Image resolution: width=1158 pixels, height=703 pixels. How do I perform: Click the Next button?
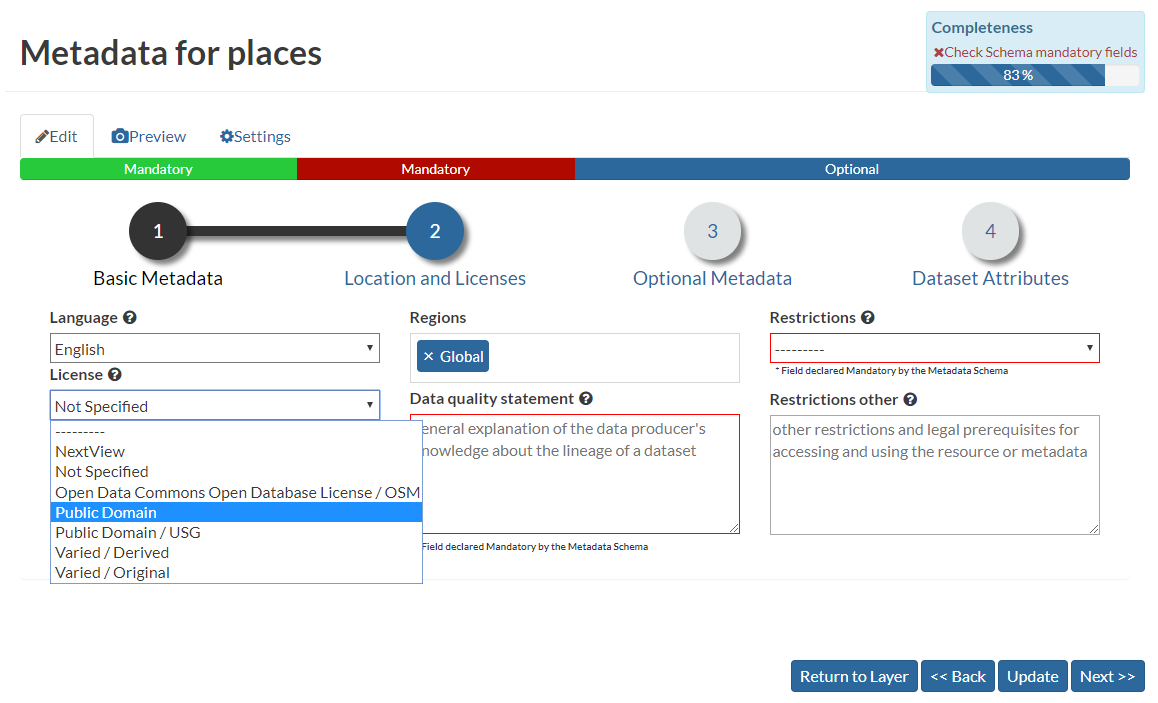click(1107, 676)
